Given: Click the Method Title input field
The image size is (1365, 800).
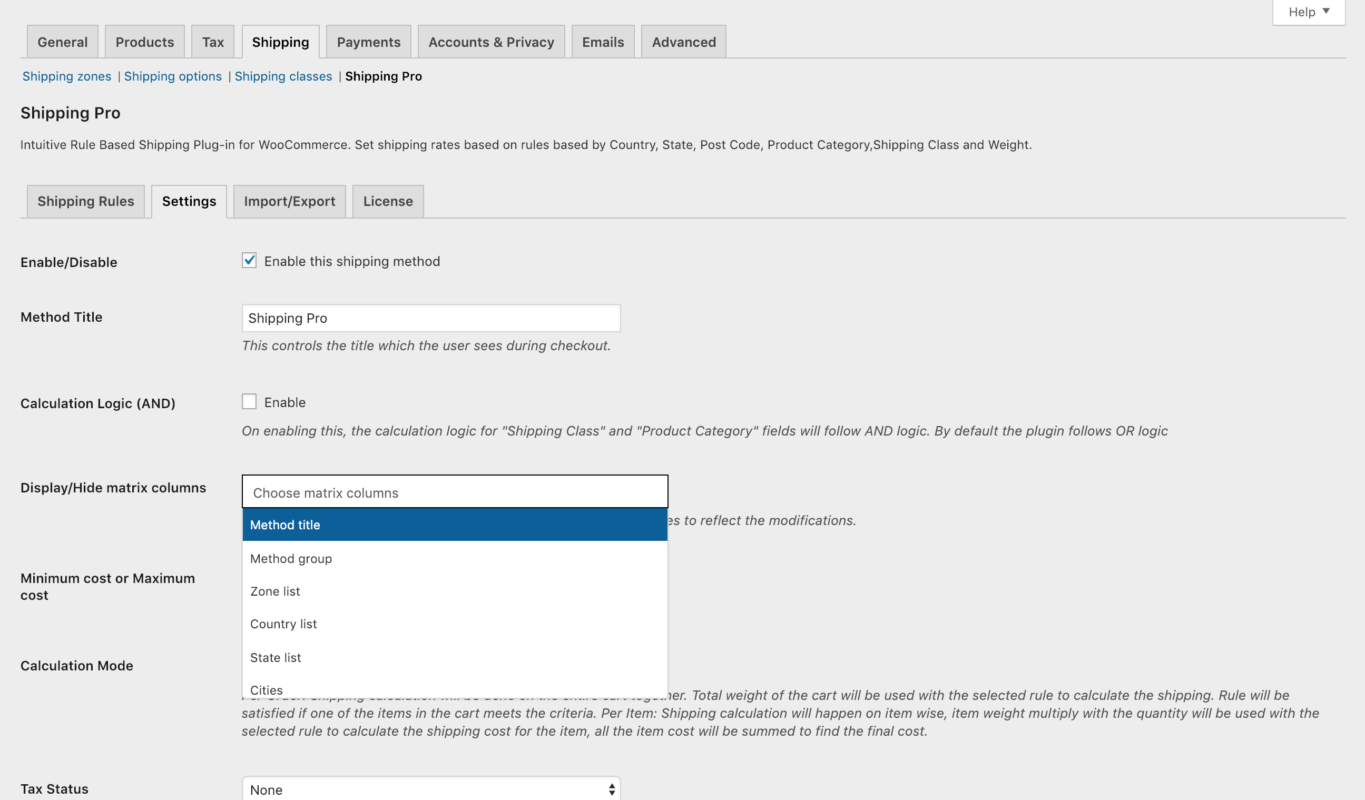Looking at the screenshot, I should pyautogui.click(x=431, y=318).
